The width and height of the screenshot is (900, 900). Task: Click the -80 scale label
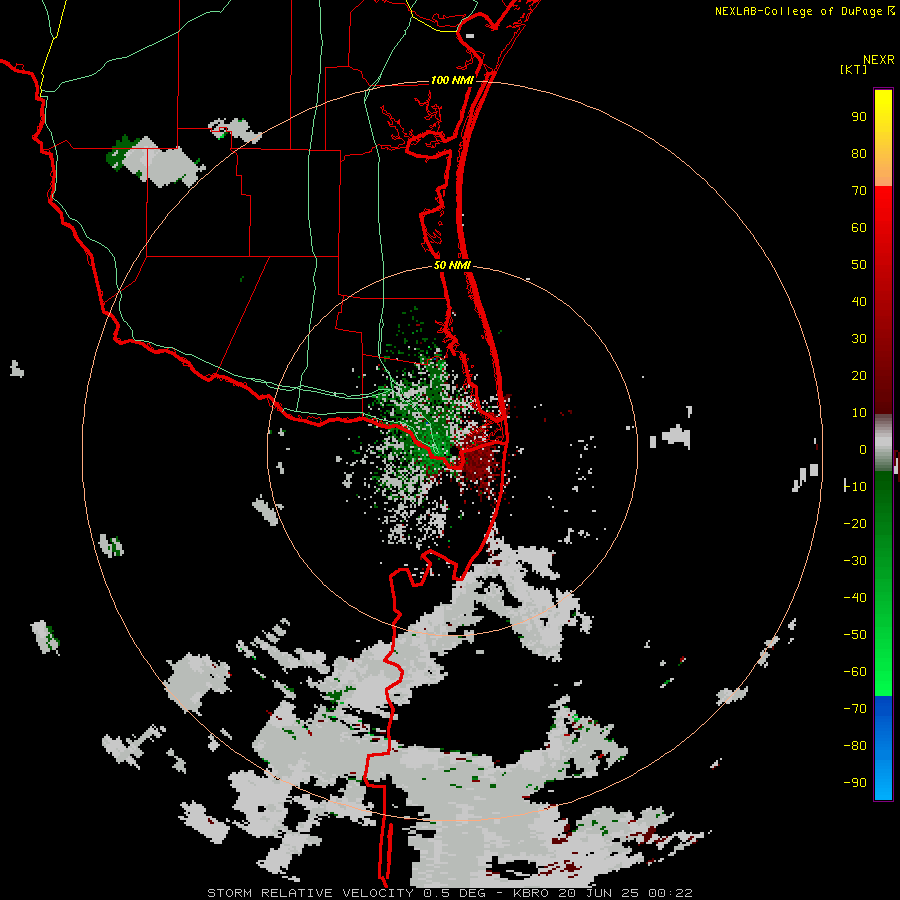[x=855, y=746]
